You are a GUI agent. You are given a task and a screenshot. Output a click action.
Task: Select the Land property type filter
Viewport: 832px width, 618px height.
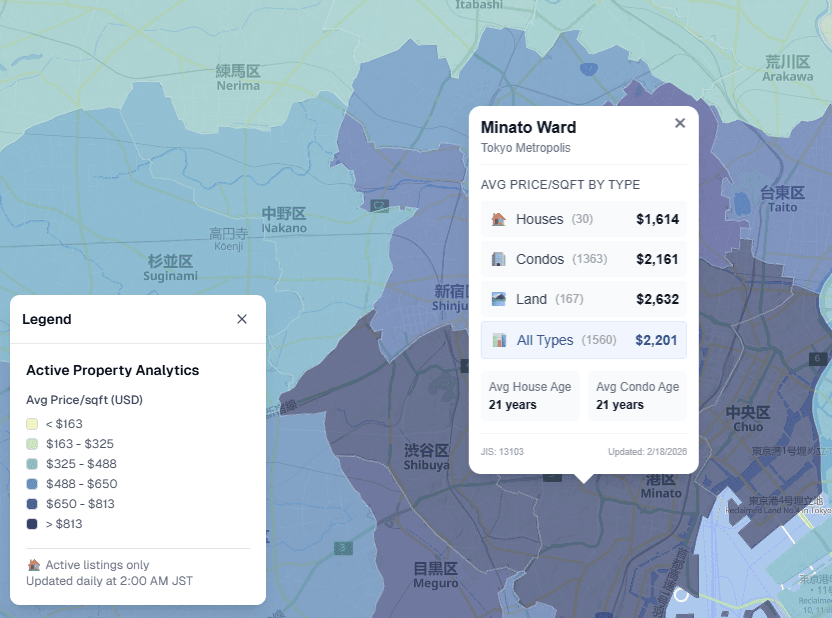(x=584, y=298)
